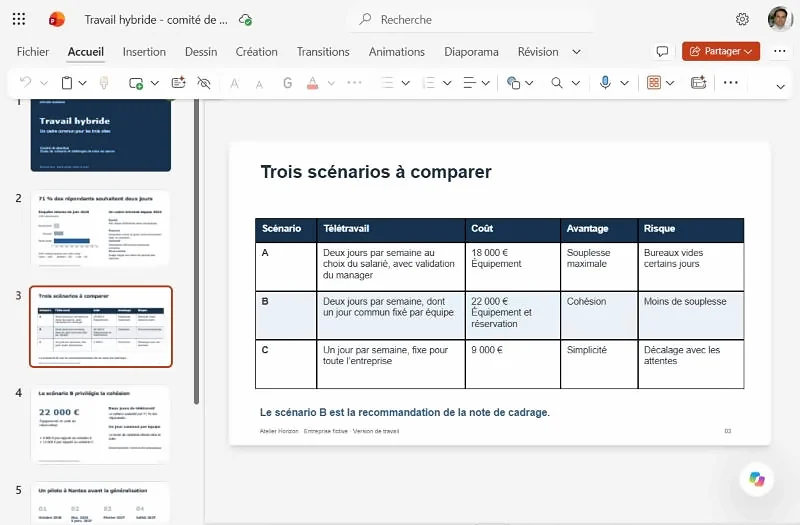Image resolution: width=800 pixels, height=525 pixels.
Task: Check the cloud save status icon
Action: click(x=245, y=20)
